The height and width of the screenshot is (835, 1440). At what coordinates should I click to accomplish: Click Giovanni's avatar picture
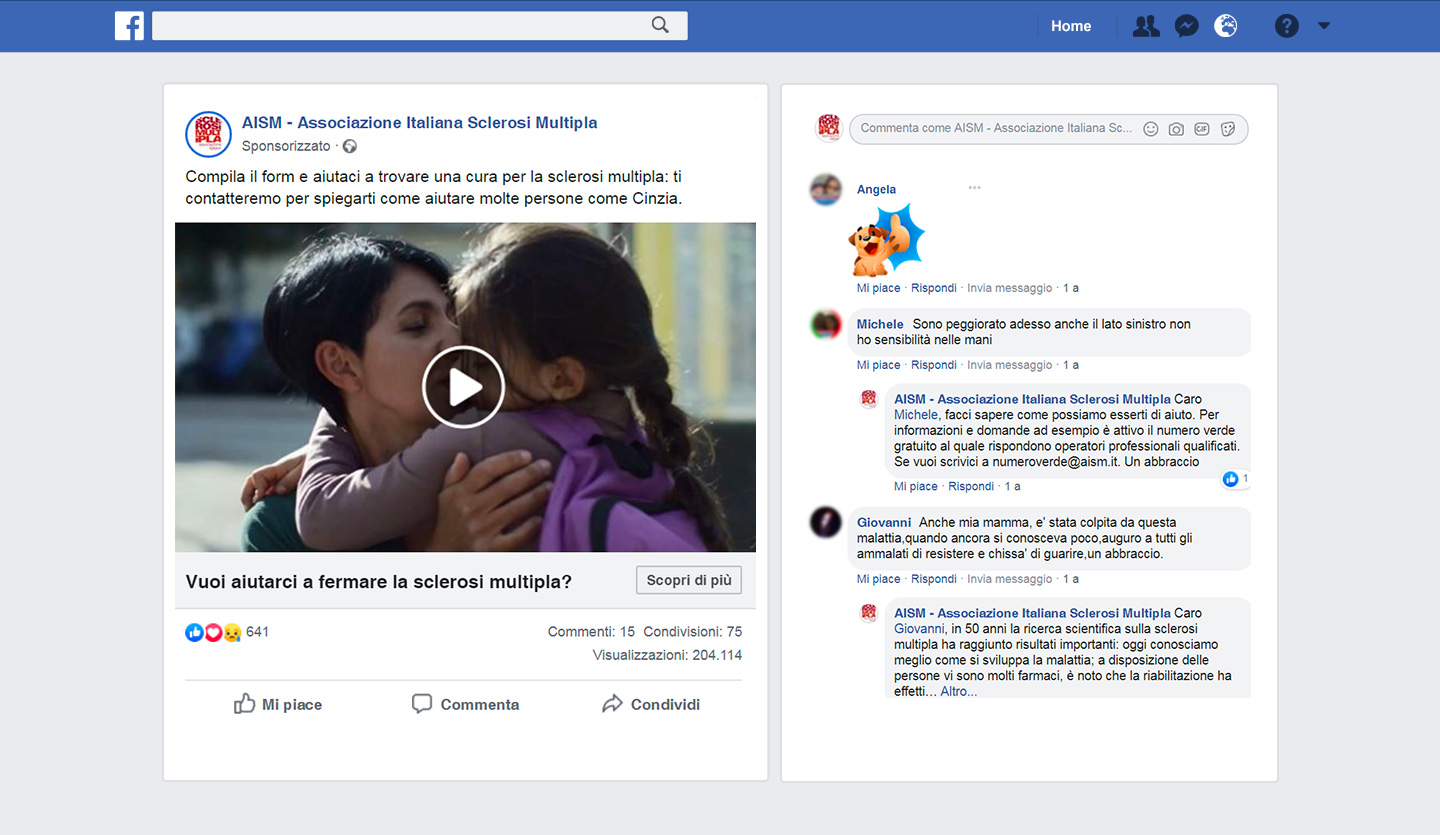coord(826,523)
